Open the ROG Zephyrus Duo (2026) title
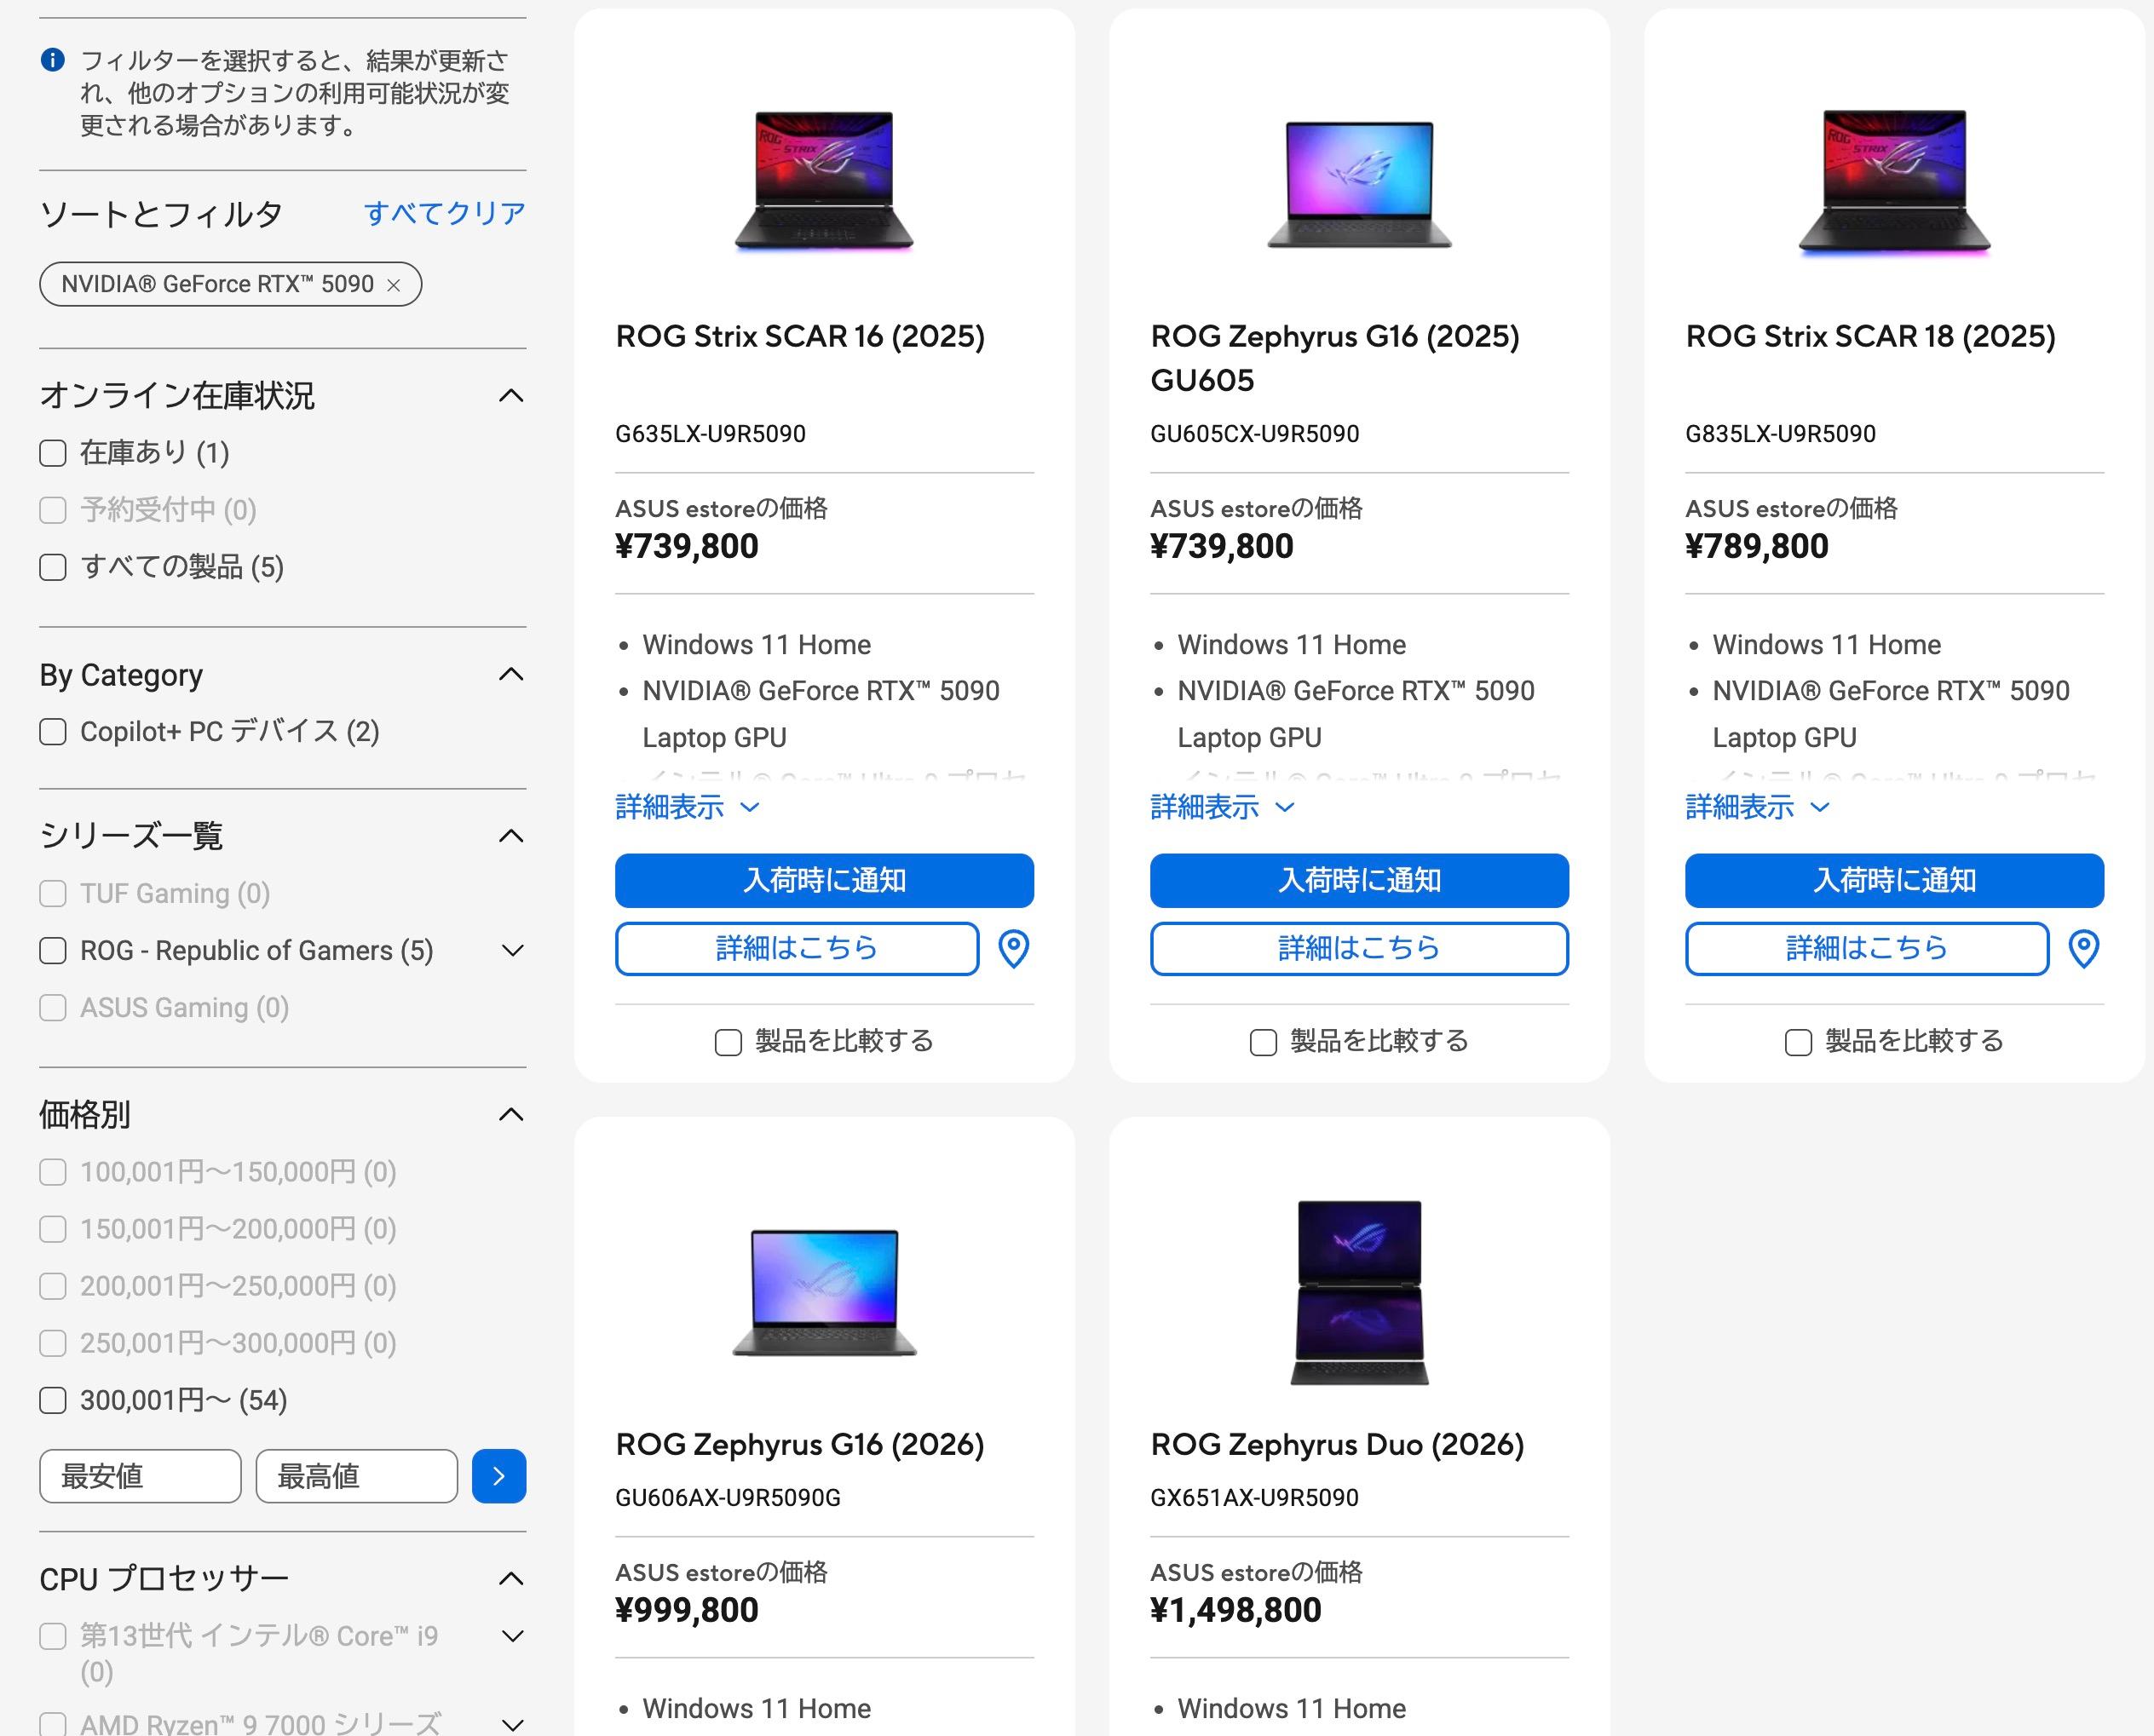Viewport: 2154px width, 1736px height. coord(1337,1445)
